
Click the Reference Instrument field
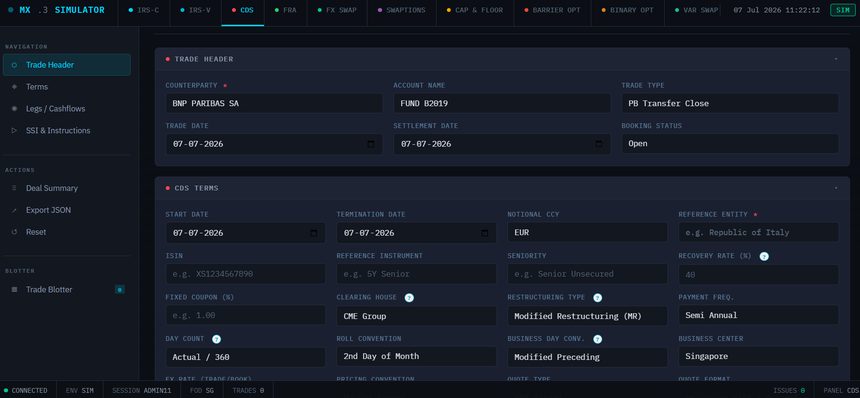pyautogui.click(x=416, y=274)
